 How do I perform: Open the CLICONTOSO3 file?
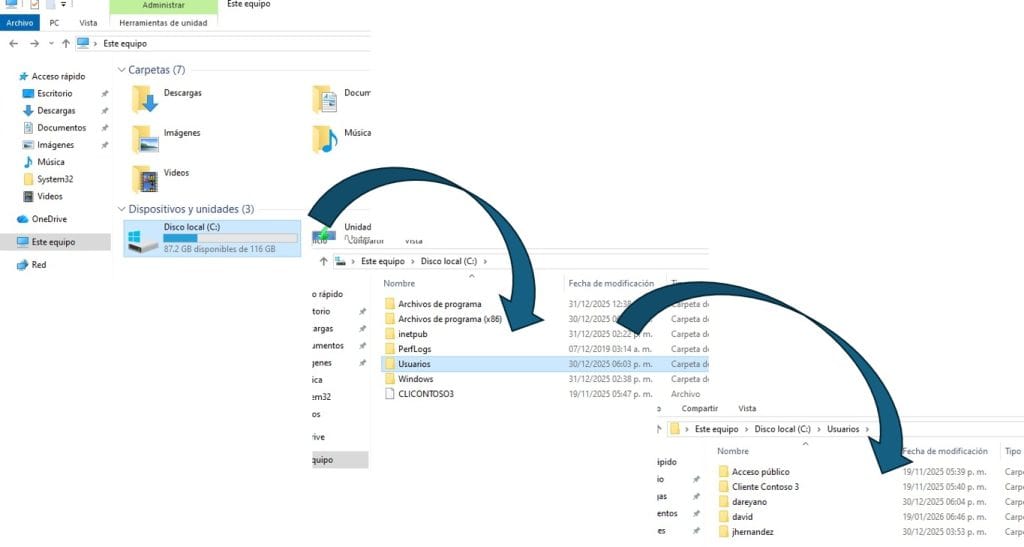[x=425, y=394]
